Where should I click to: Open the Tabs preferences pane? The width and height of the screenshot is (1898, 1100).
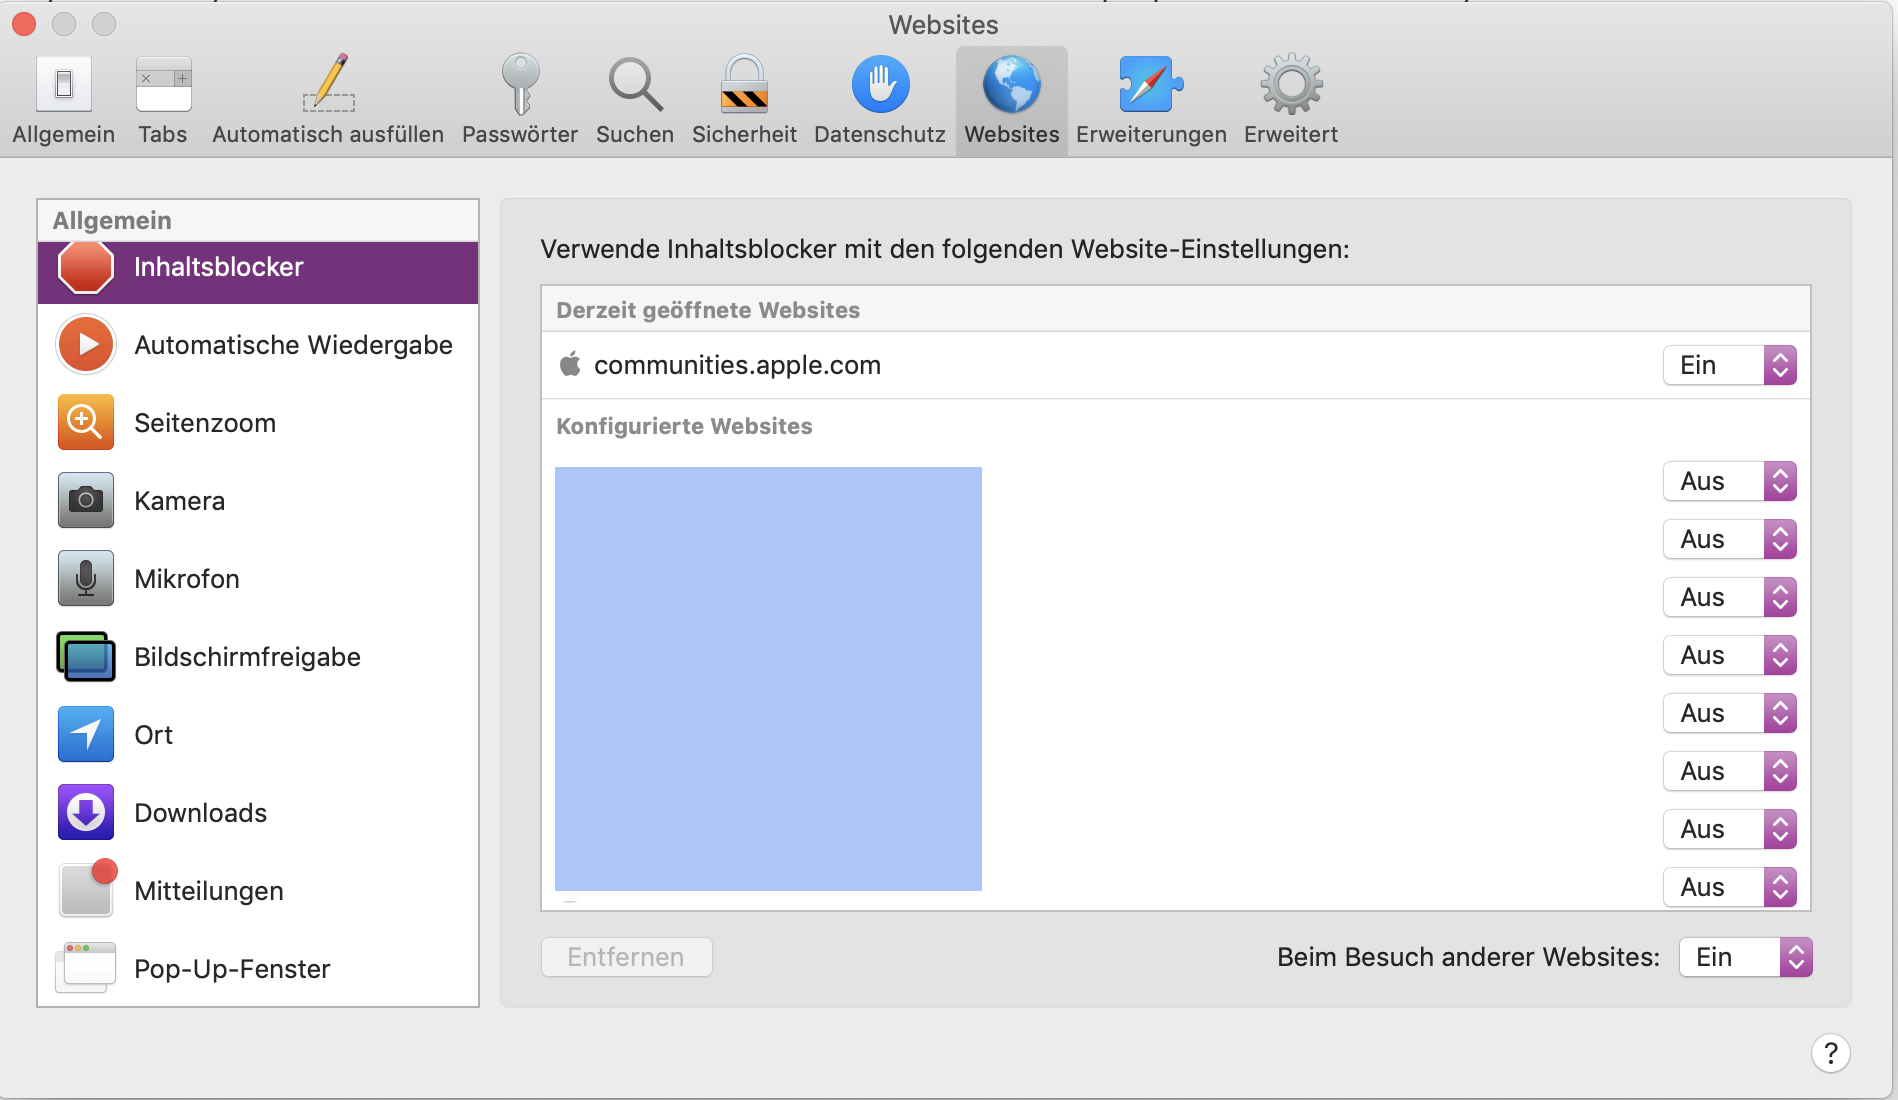pos(163,100)
